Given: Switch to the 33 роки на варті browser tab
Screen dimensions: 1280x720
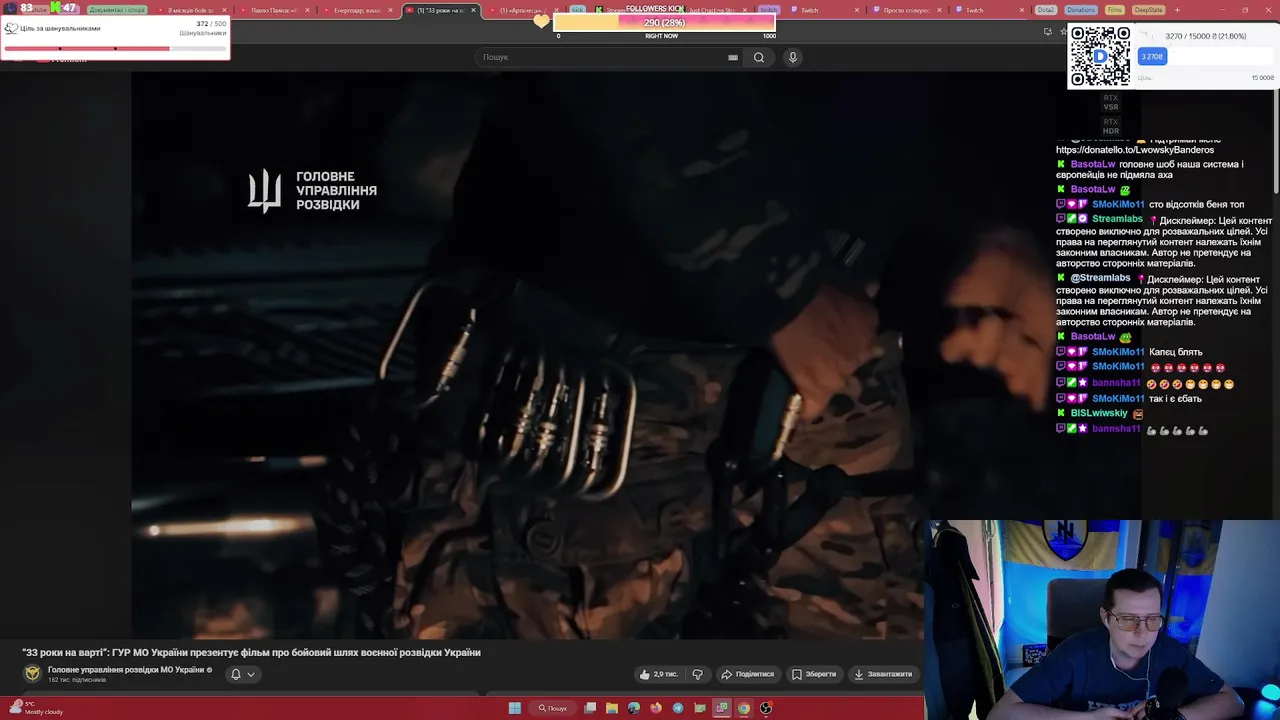Looking at the screenshot, I should (x=440, y=10).
